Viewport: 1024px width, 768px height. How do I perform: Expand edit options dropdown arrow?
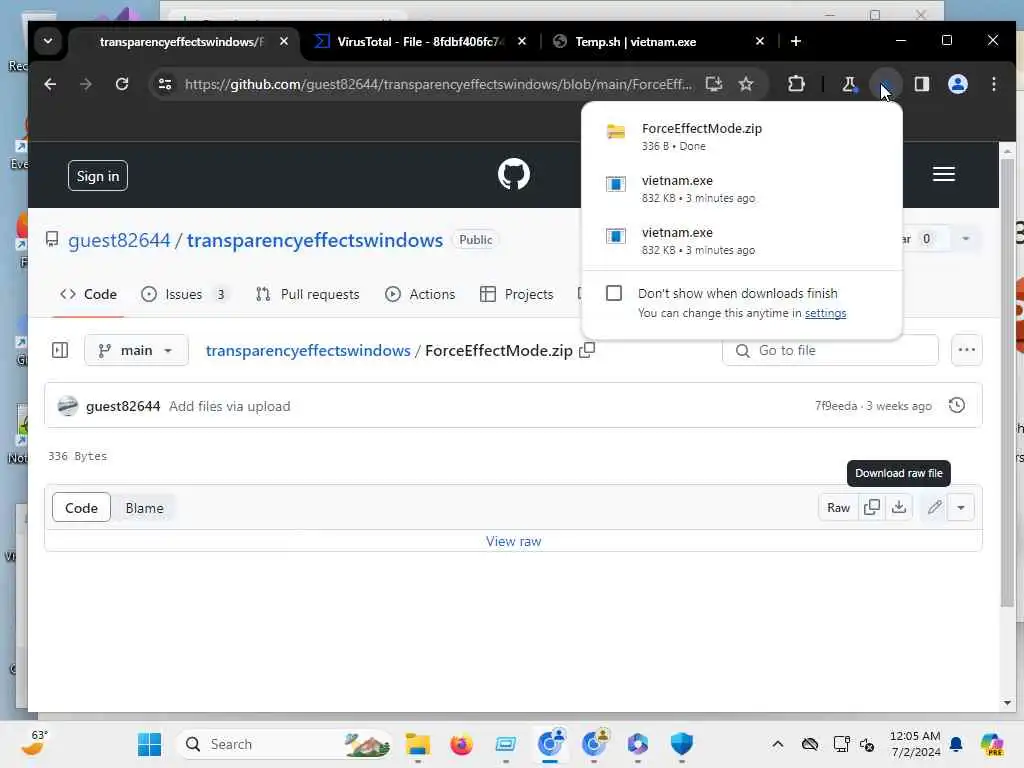point(961,507)
